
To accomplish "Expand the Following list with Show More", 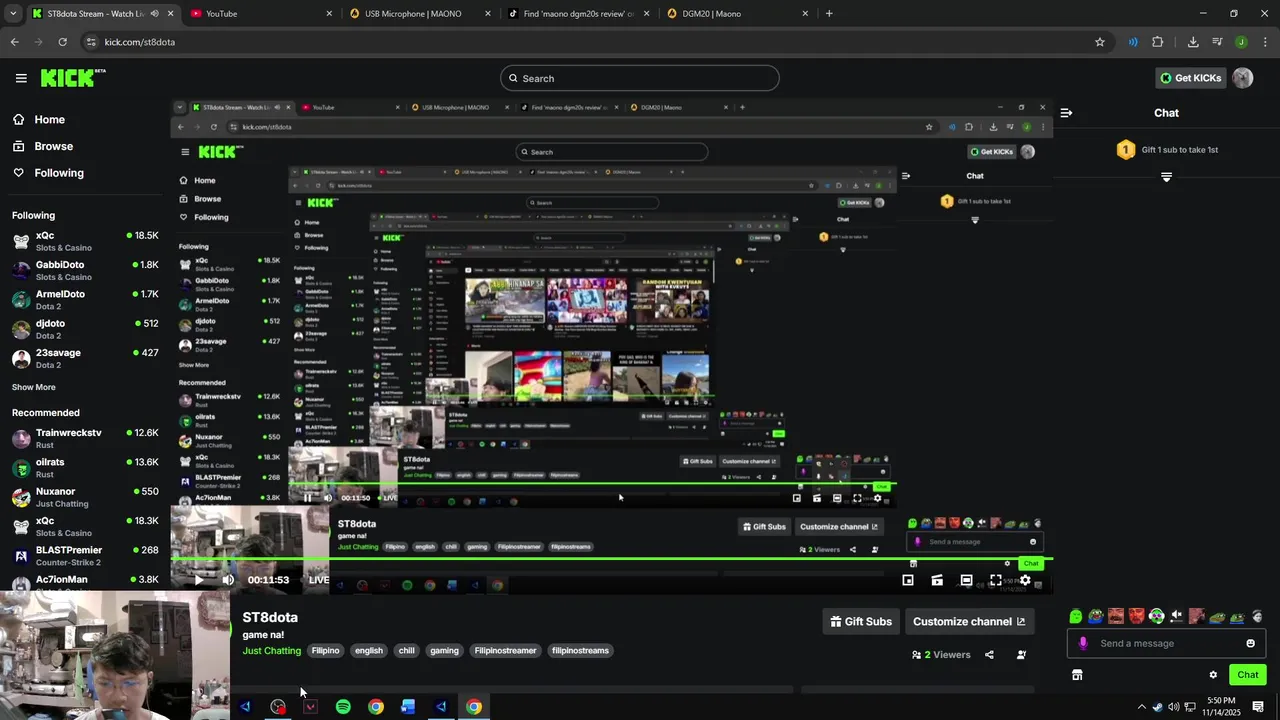I will [34, 387].
